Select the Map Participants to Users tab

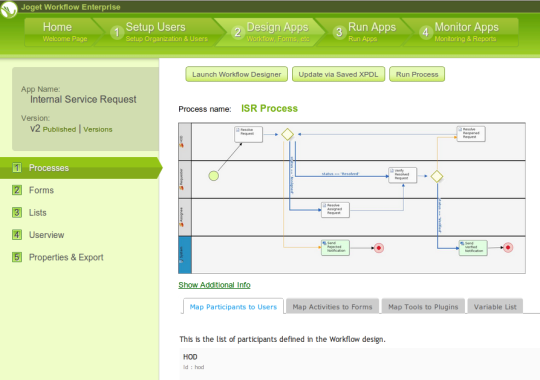pyautogui.click(x=233, y=307)
